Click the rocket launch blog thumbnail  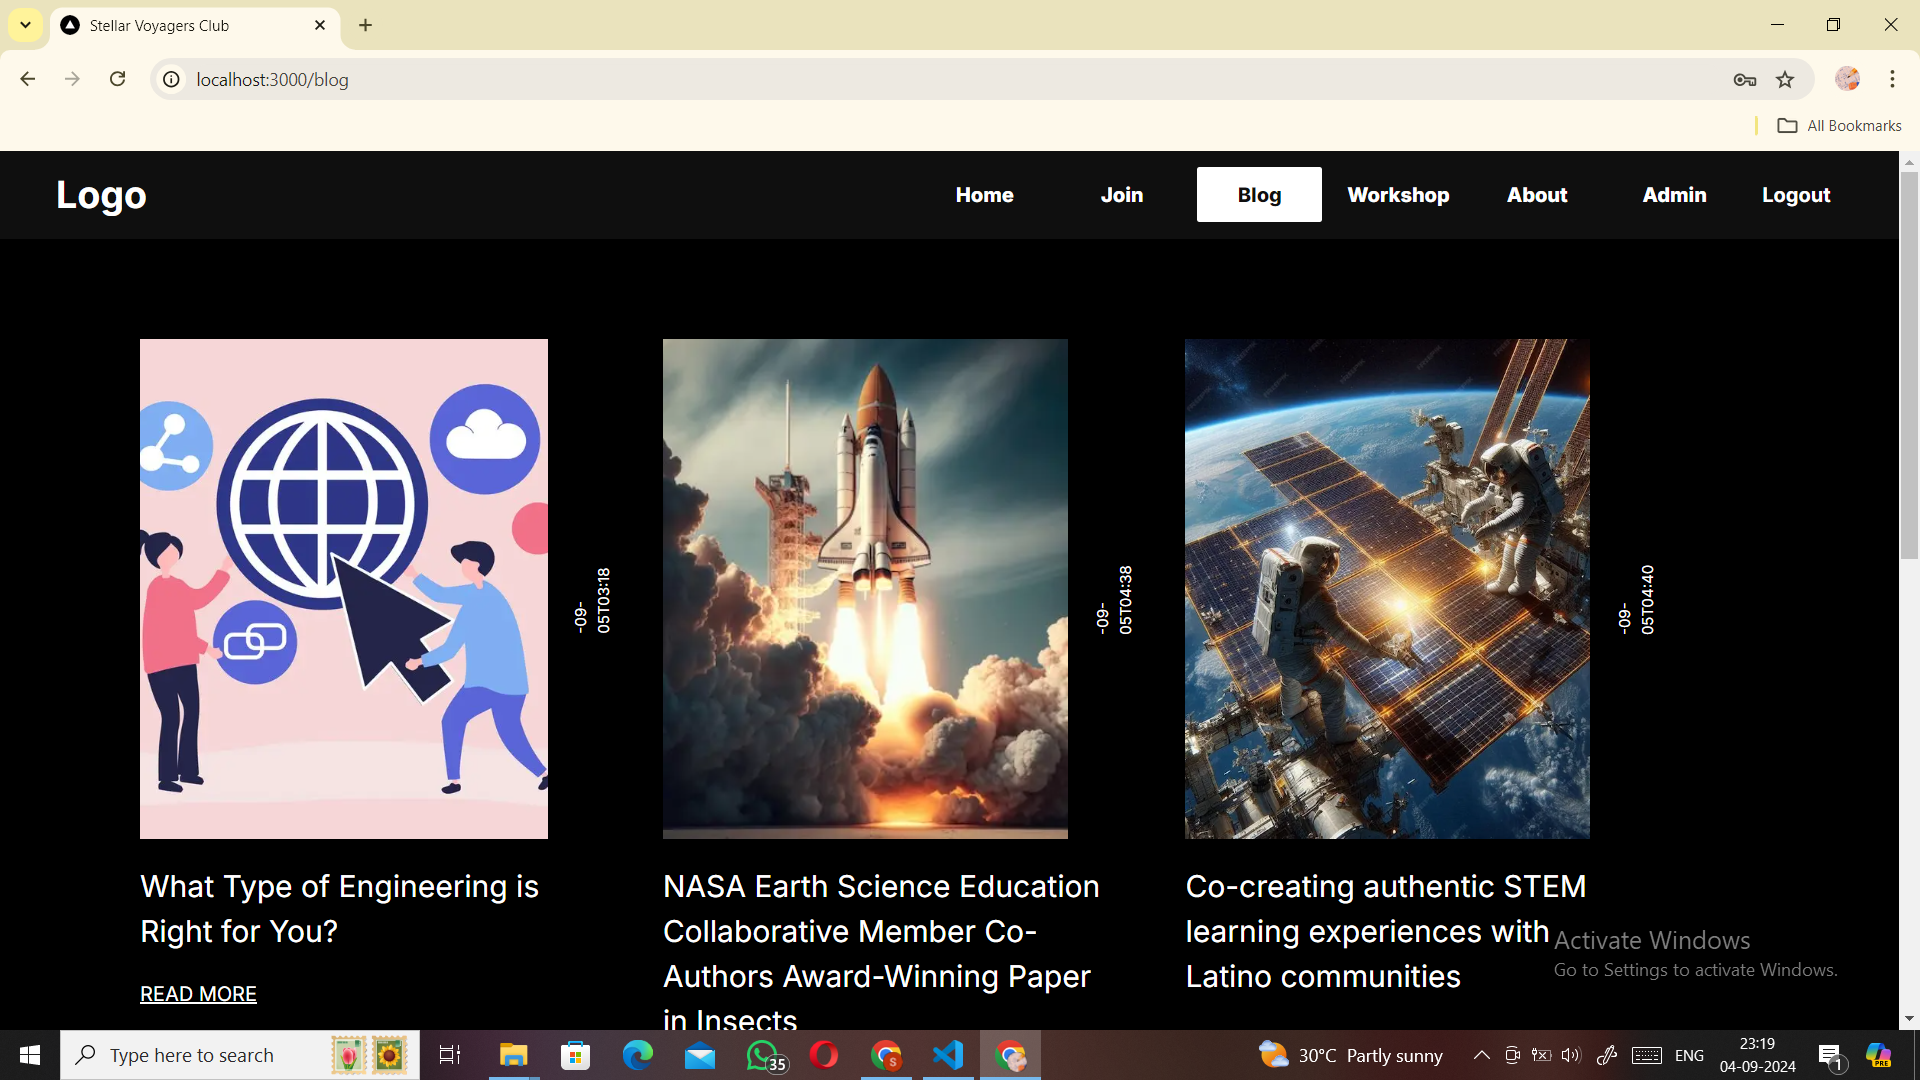click(x=865, y=588)
